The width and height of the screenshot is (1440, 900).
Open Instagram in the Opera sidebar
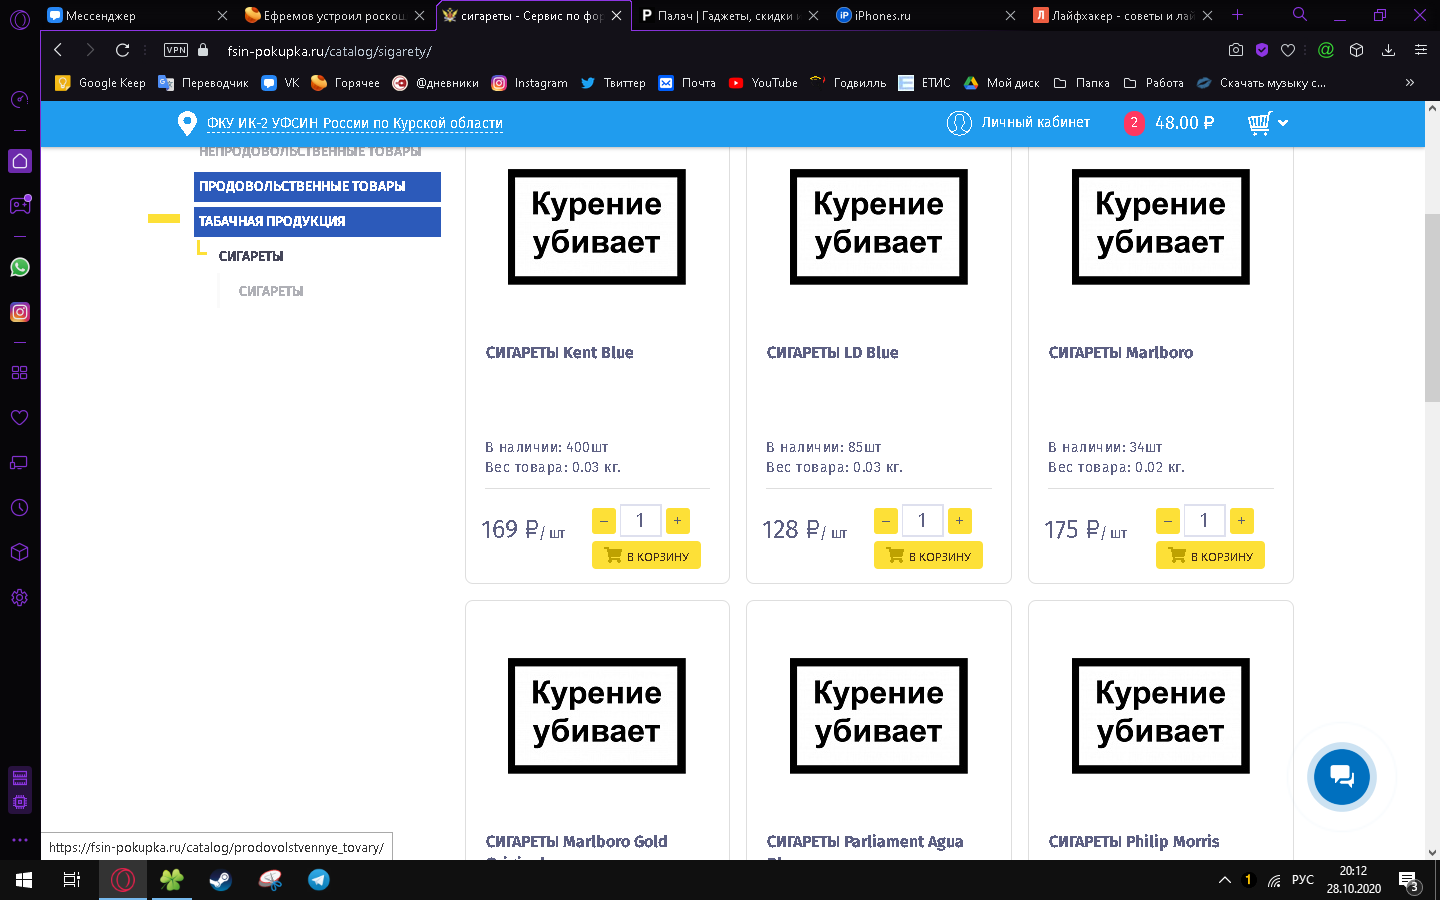(x=19, y=312)
